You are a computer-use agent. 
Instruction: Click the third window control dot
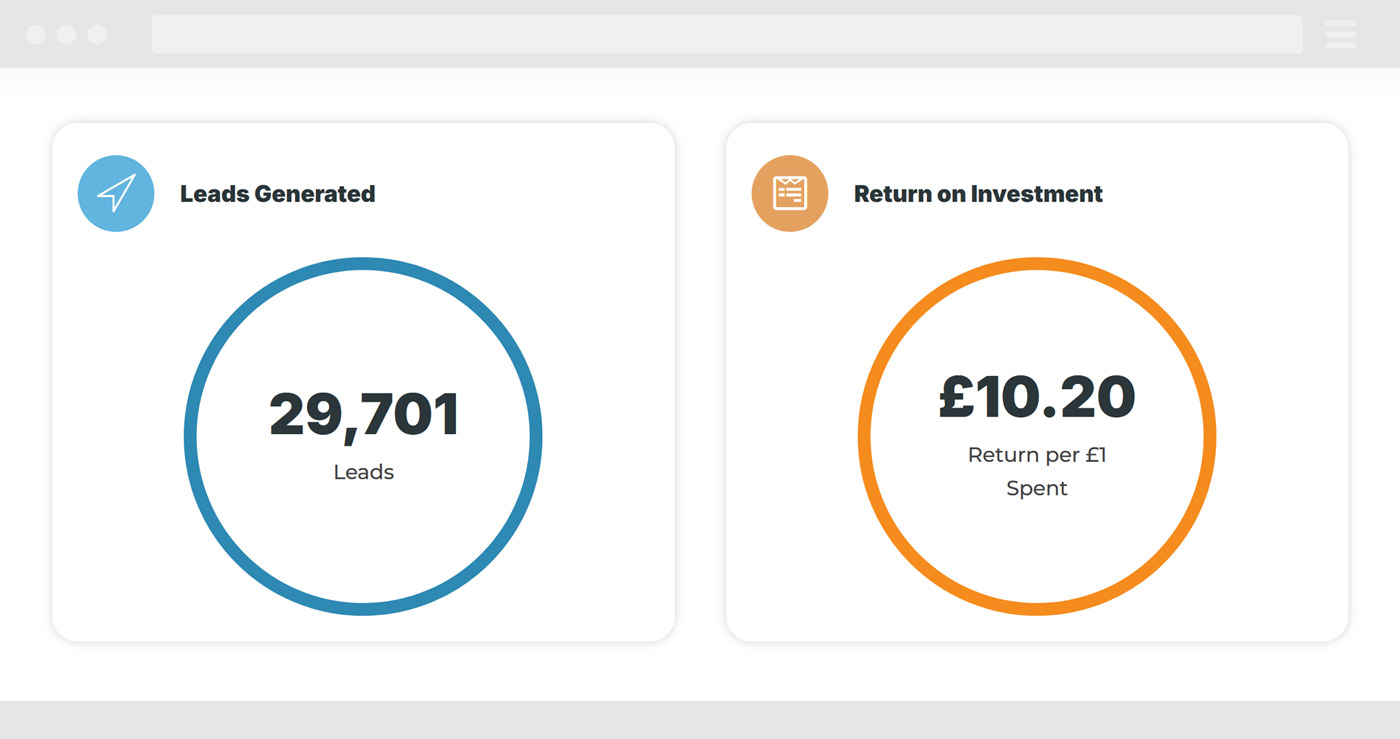97,34
